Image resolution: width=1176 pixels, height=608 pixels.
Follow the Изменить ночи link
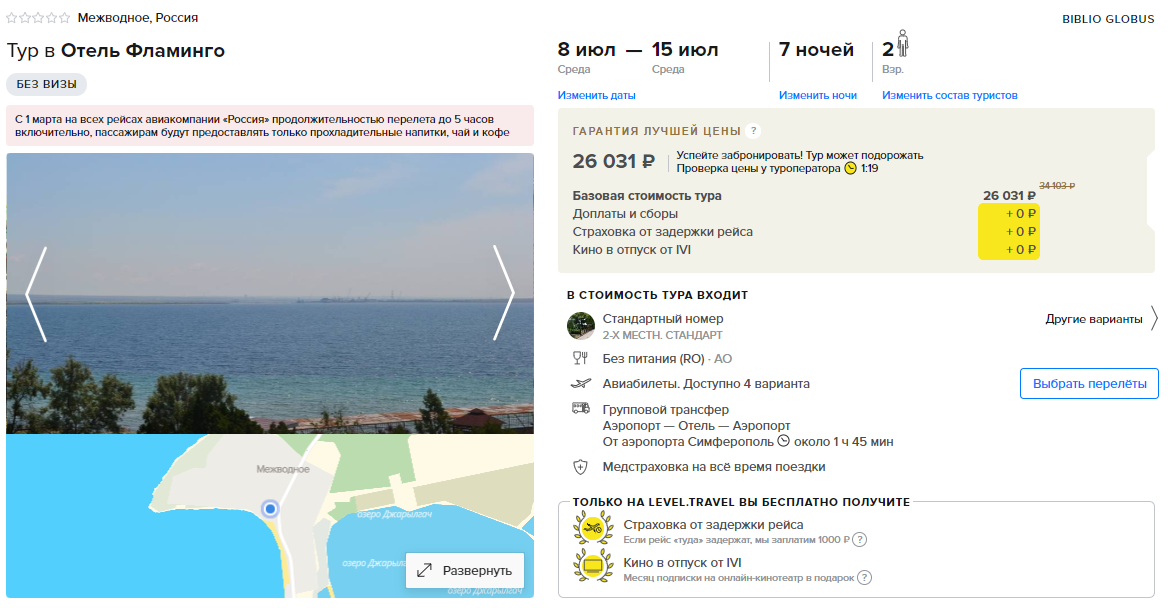pyautogui.click(x=818, y=95)
